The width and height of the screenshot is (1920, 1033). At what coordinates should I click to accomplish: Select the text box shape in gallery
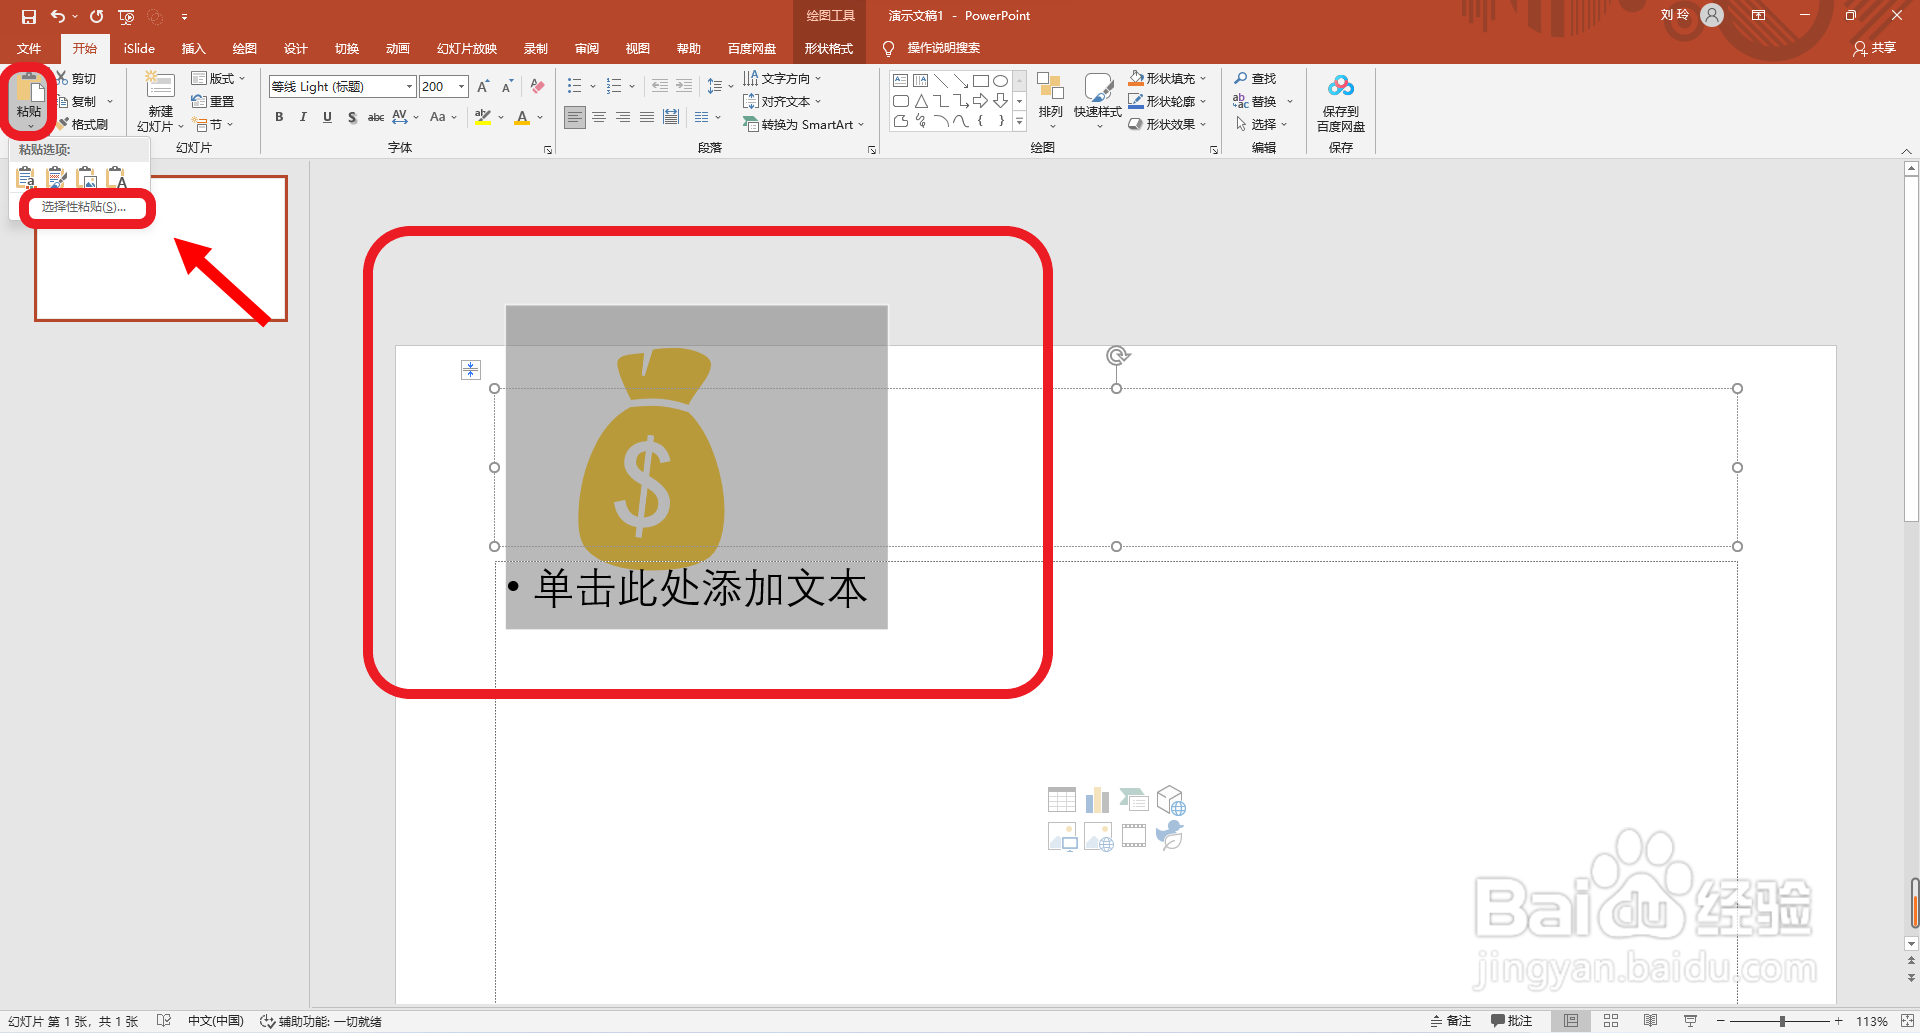pos(901,81)
